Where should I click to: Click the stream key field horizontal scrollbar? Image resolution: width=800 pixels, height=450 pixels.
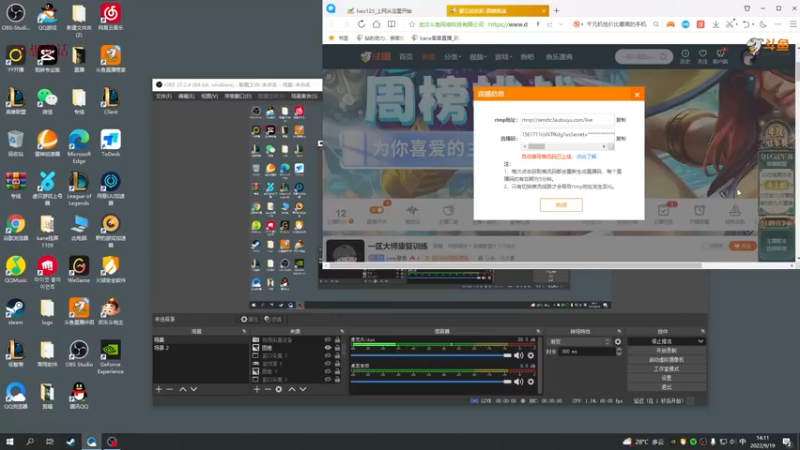[x=567, y=146]
